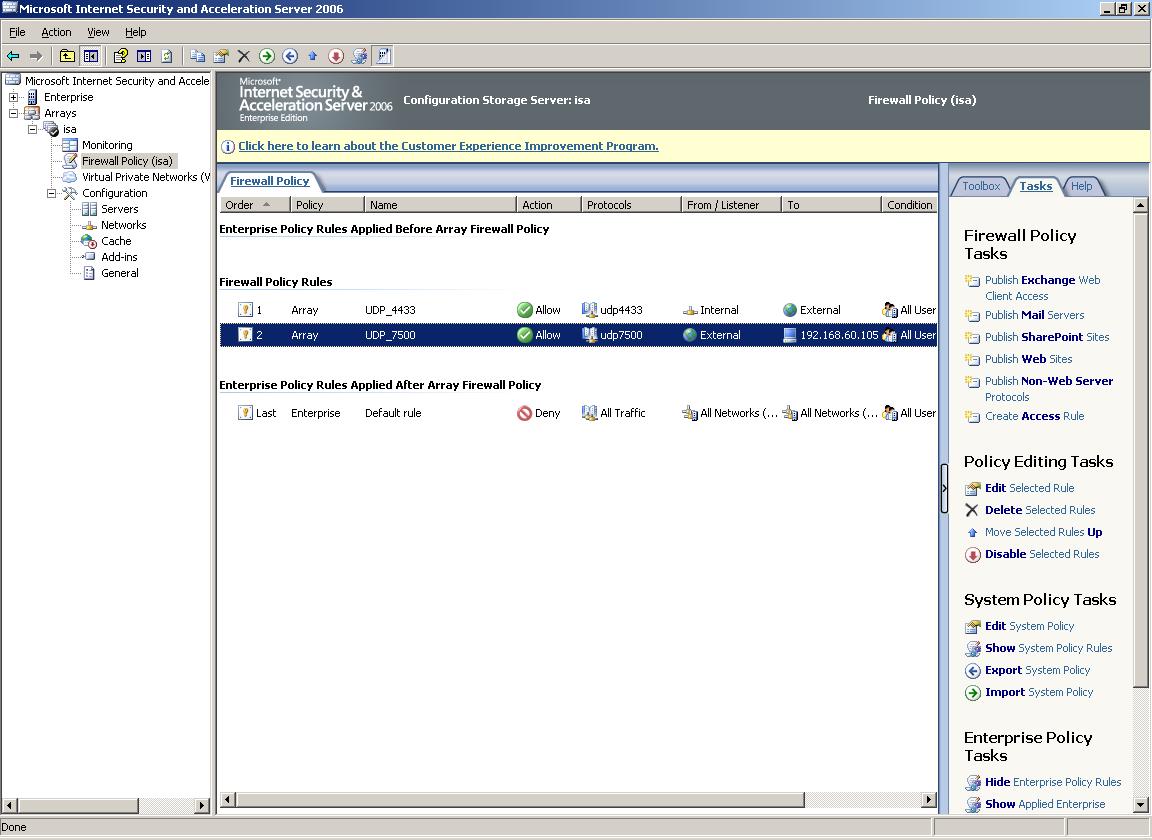Click the red Disable Selected Rules toolbar icon
1152x840 pixels.
click(x=336, y=56)
